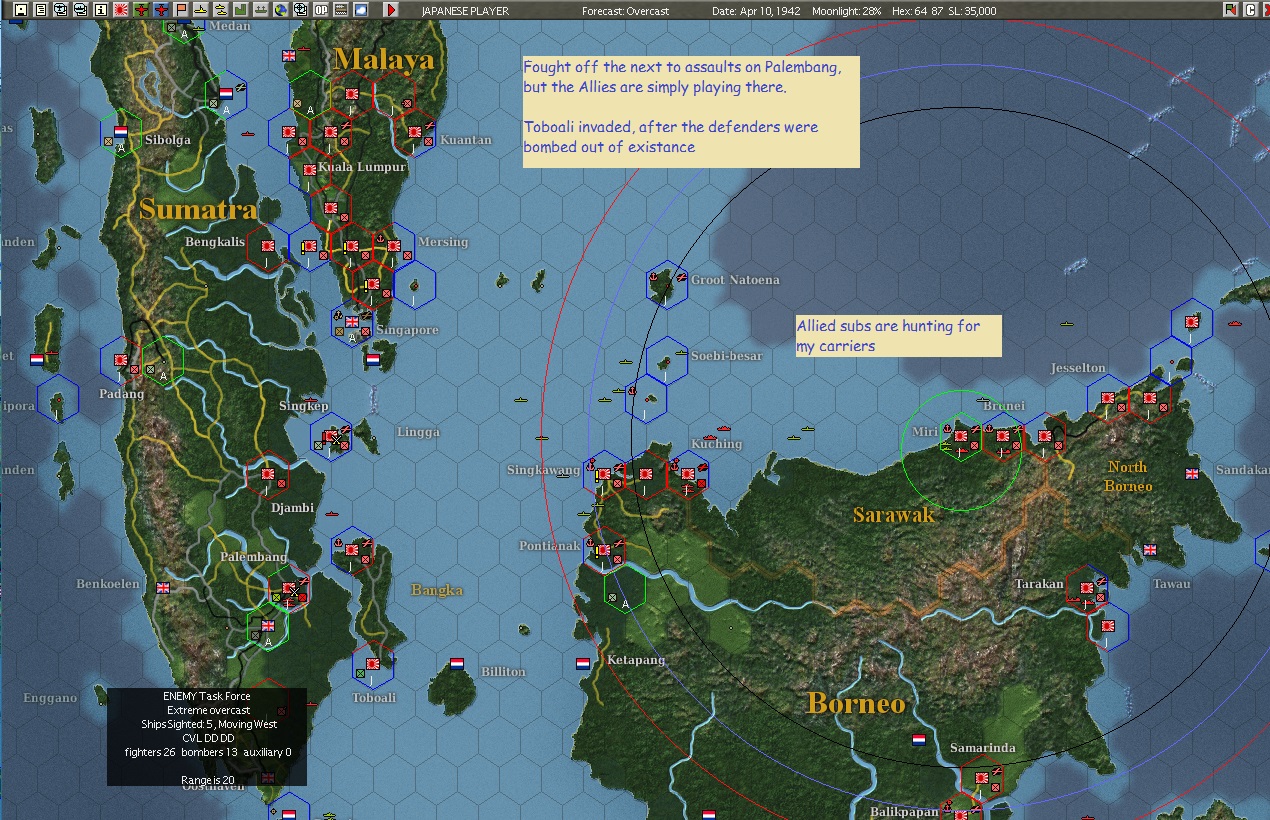The height and width of the screenshot is (820, 1270).
Task: Select red plane icon on blue background
Action: (161, 10)
